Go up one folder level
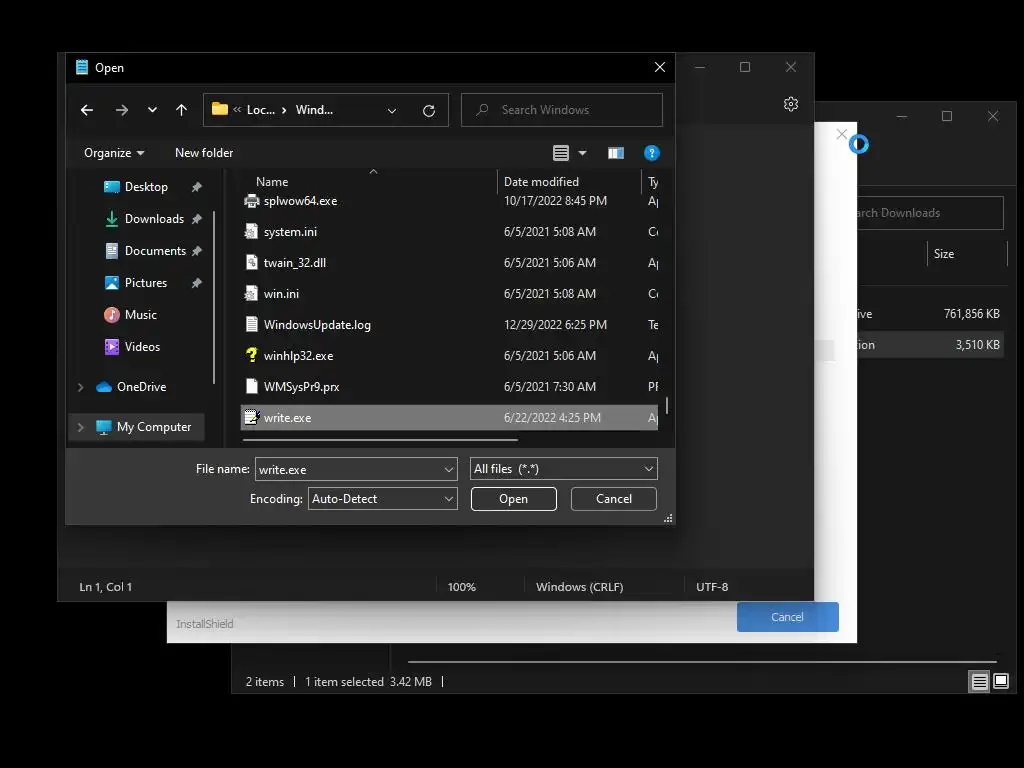The height and width of the screenshot is (768, 1024). (182, 110)
